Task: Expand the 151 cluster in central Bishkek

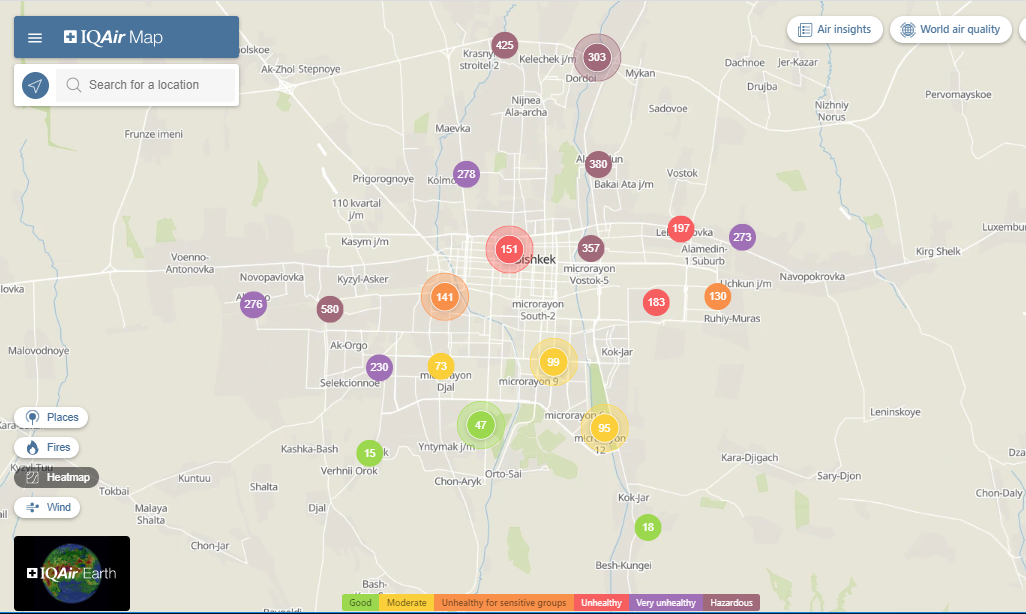Action: [509, 249]
